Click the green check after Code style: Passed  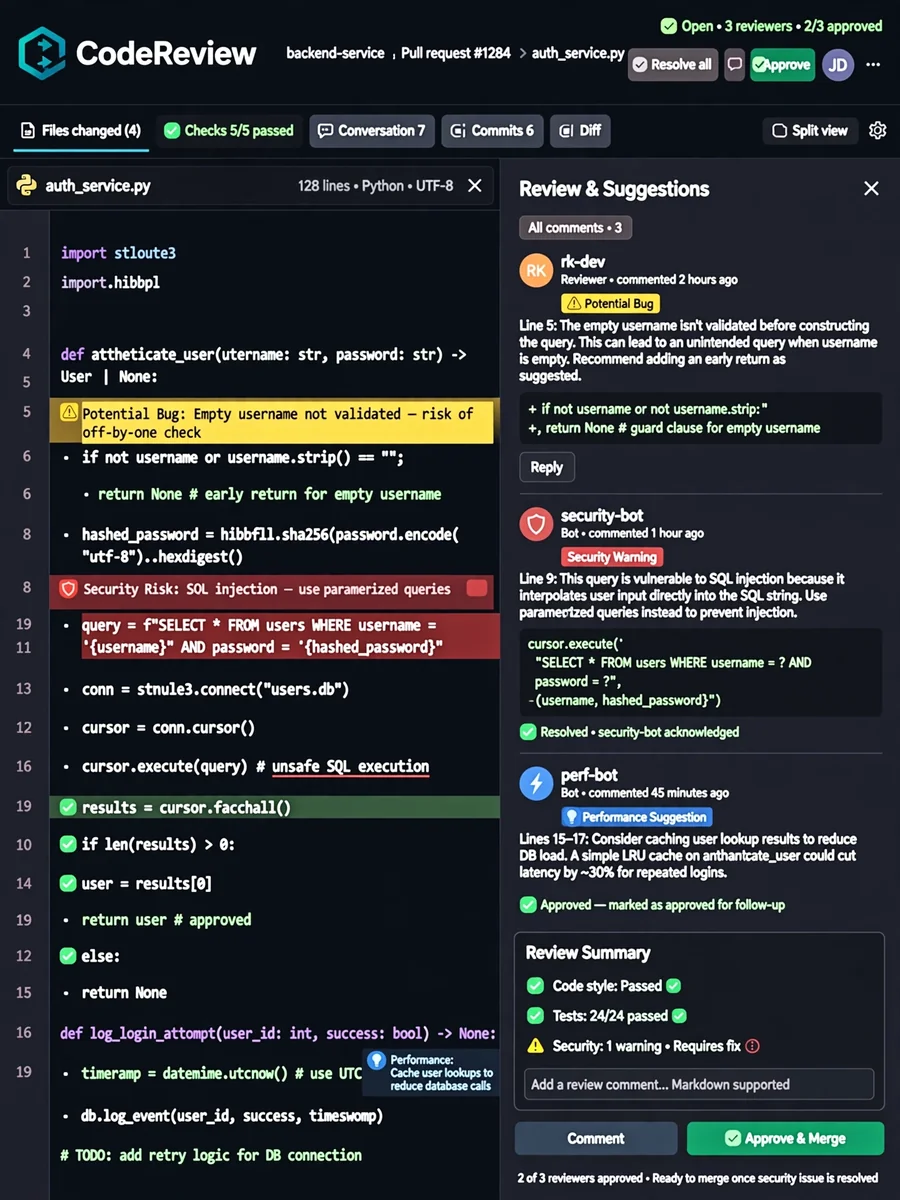pyautogui.click(x=674, y=986)
